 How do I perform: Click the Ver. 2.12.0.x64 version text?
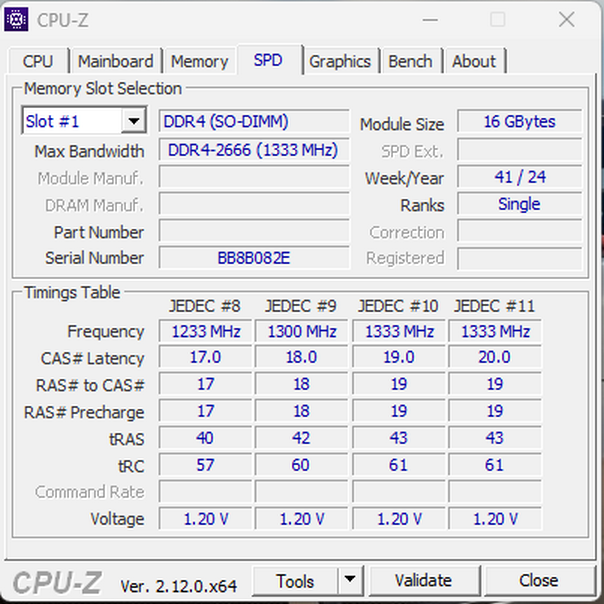(178, 586)
